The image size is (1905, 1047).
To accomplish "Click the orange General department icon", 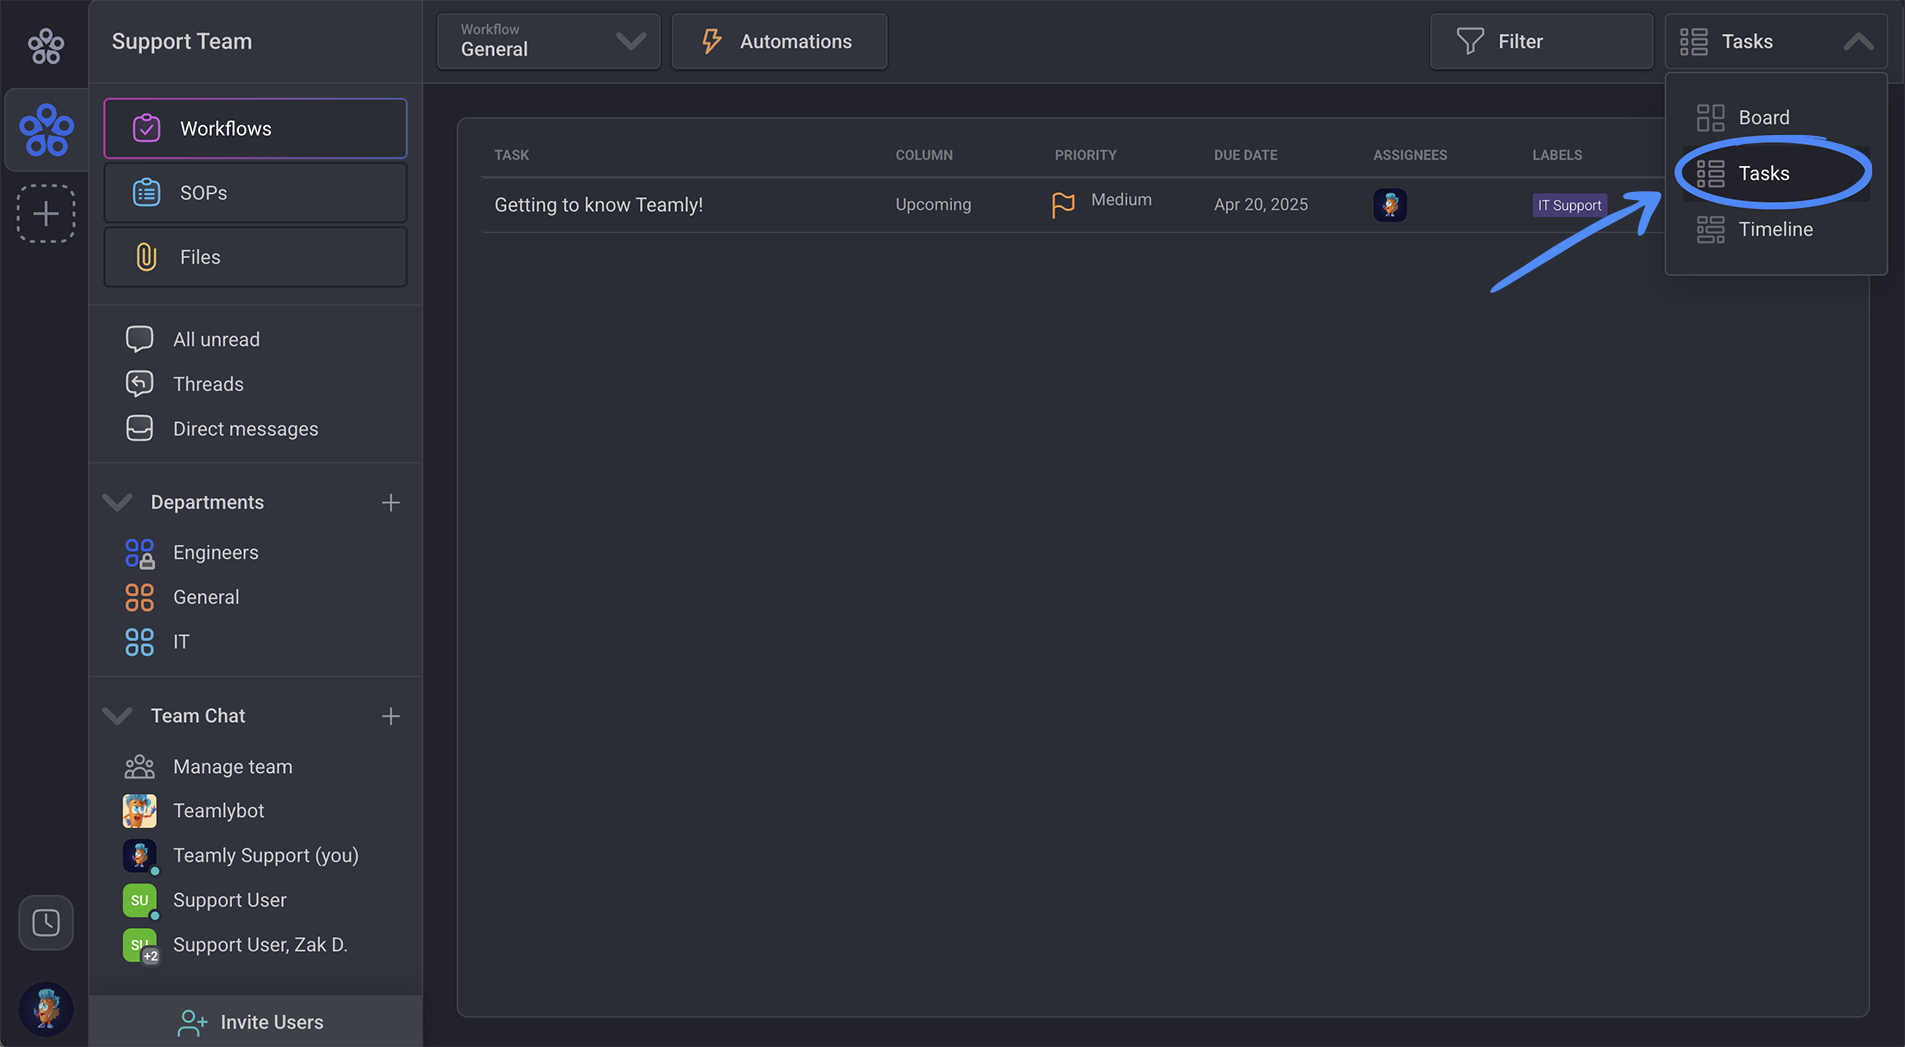I will [x=139, y=597].
